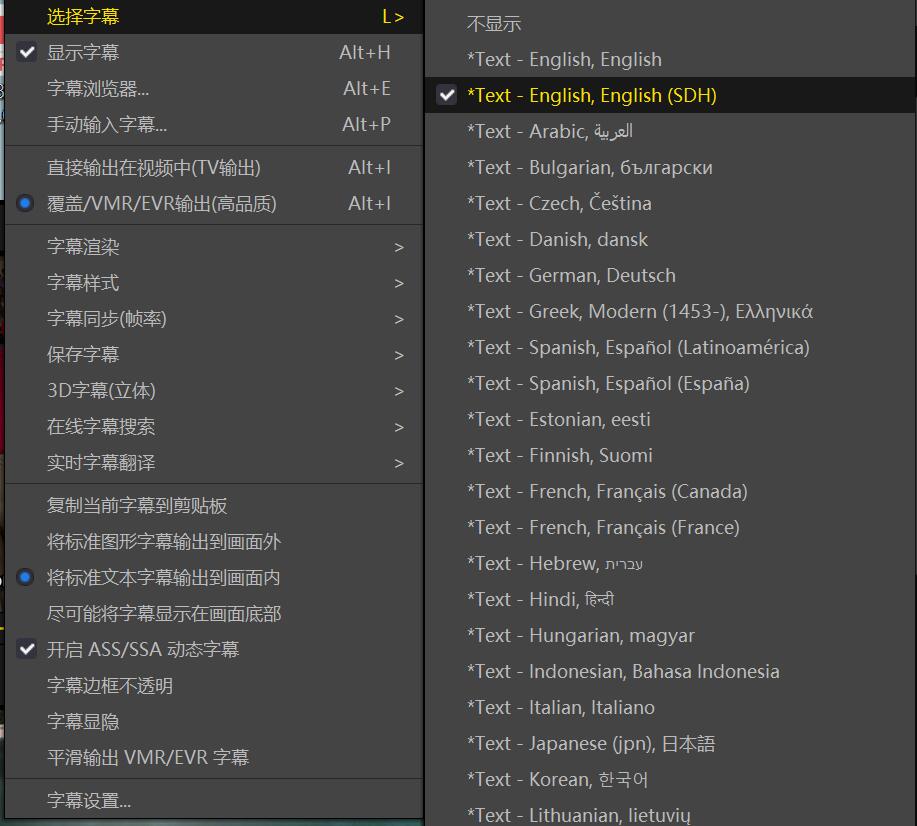Viewport: 917px width, 826px height.
Task: Switch subtitles to German, Deutsch
Action: (571, 276)
